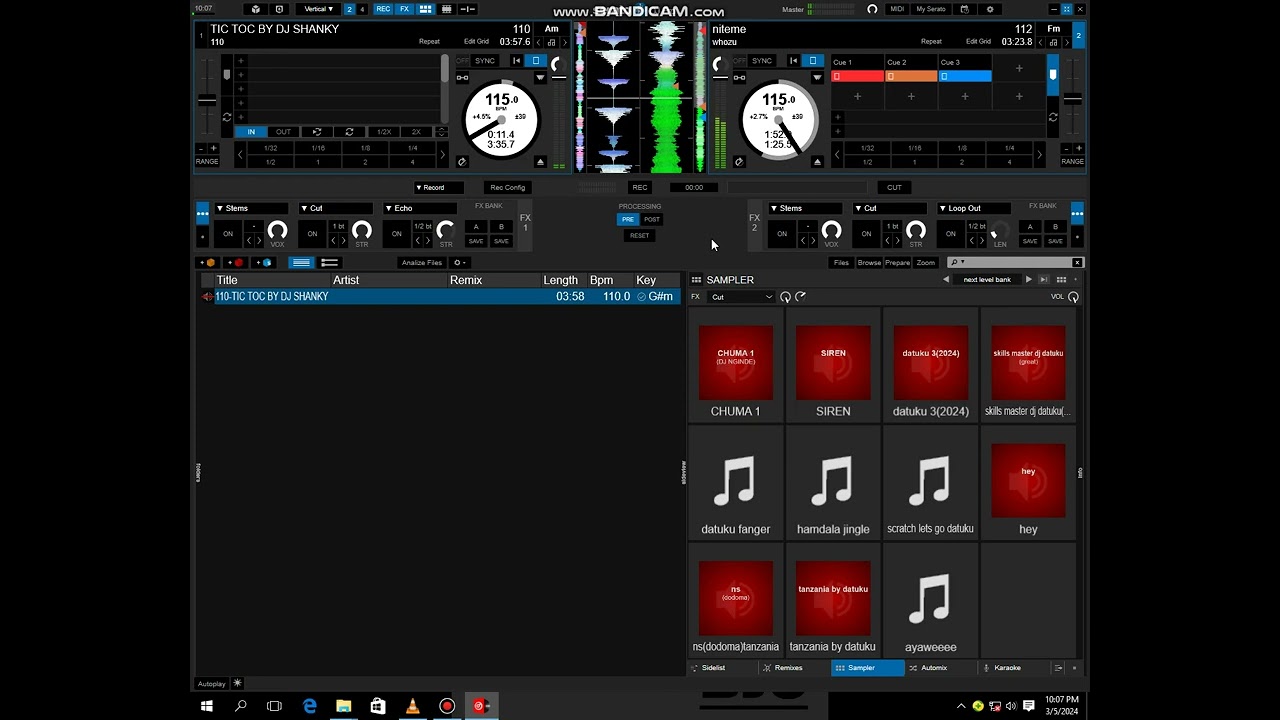The height and width of the screenshot is (720, 1280).
Task: Click Analyze Files button
Action: click(x=421, y=263)
